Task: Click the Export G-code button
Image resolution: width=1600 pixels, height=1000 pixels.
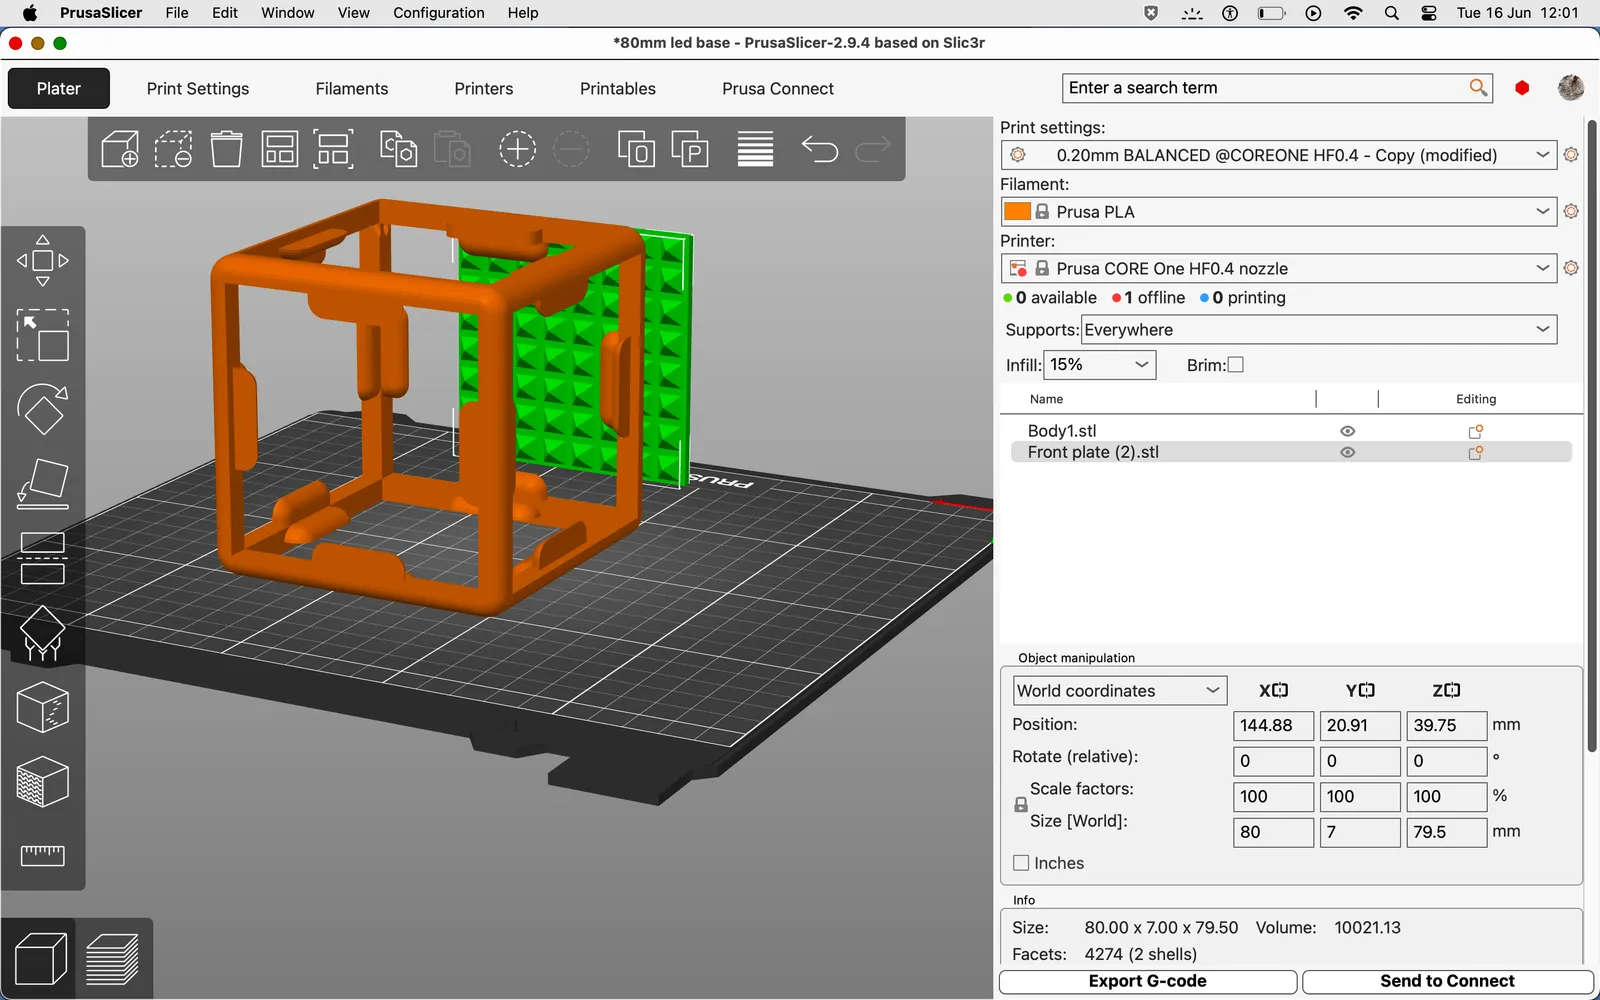Action: (1148, 982)
